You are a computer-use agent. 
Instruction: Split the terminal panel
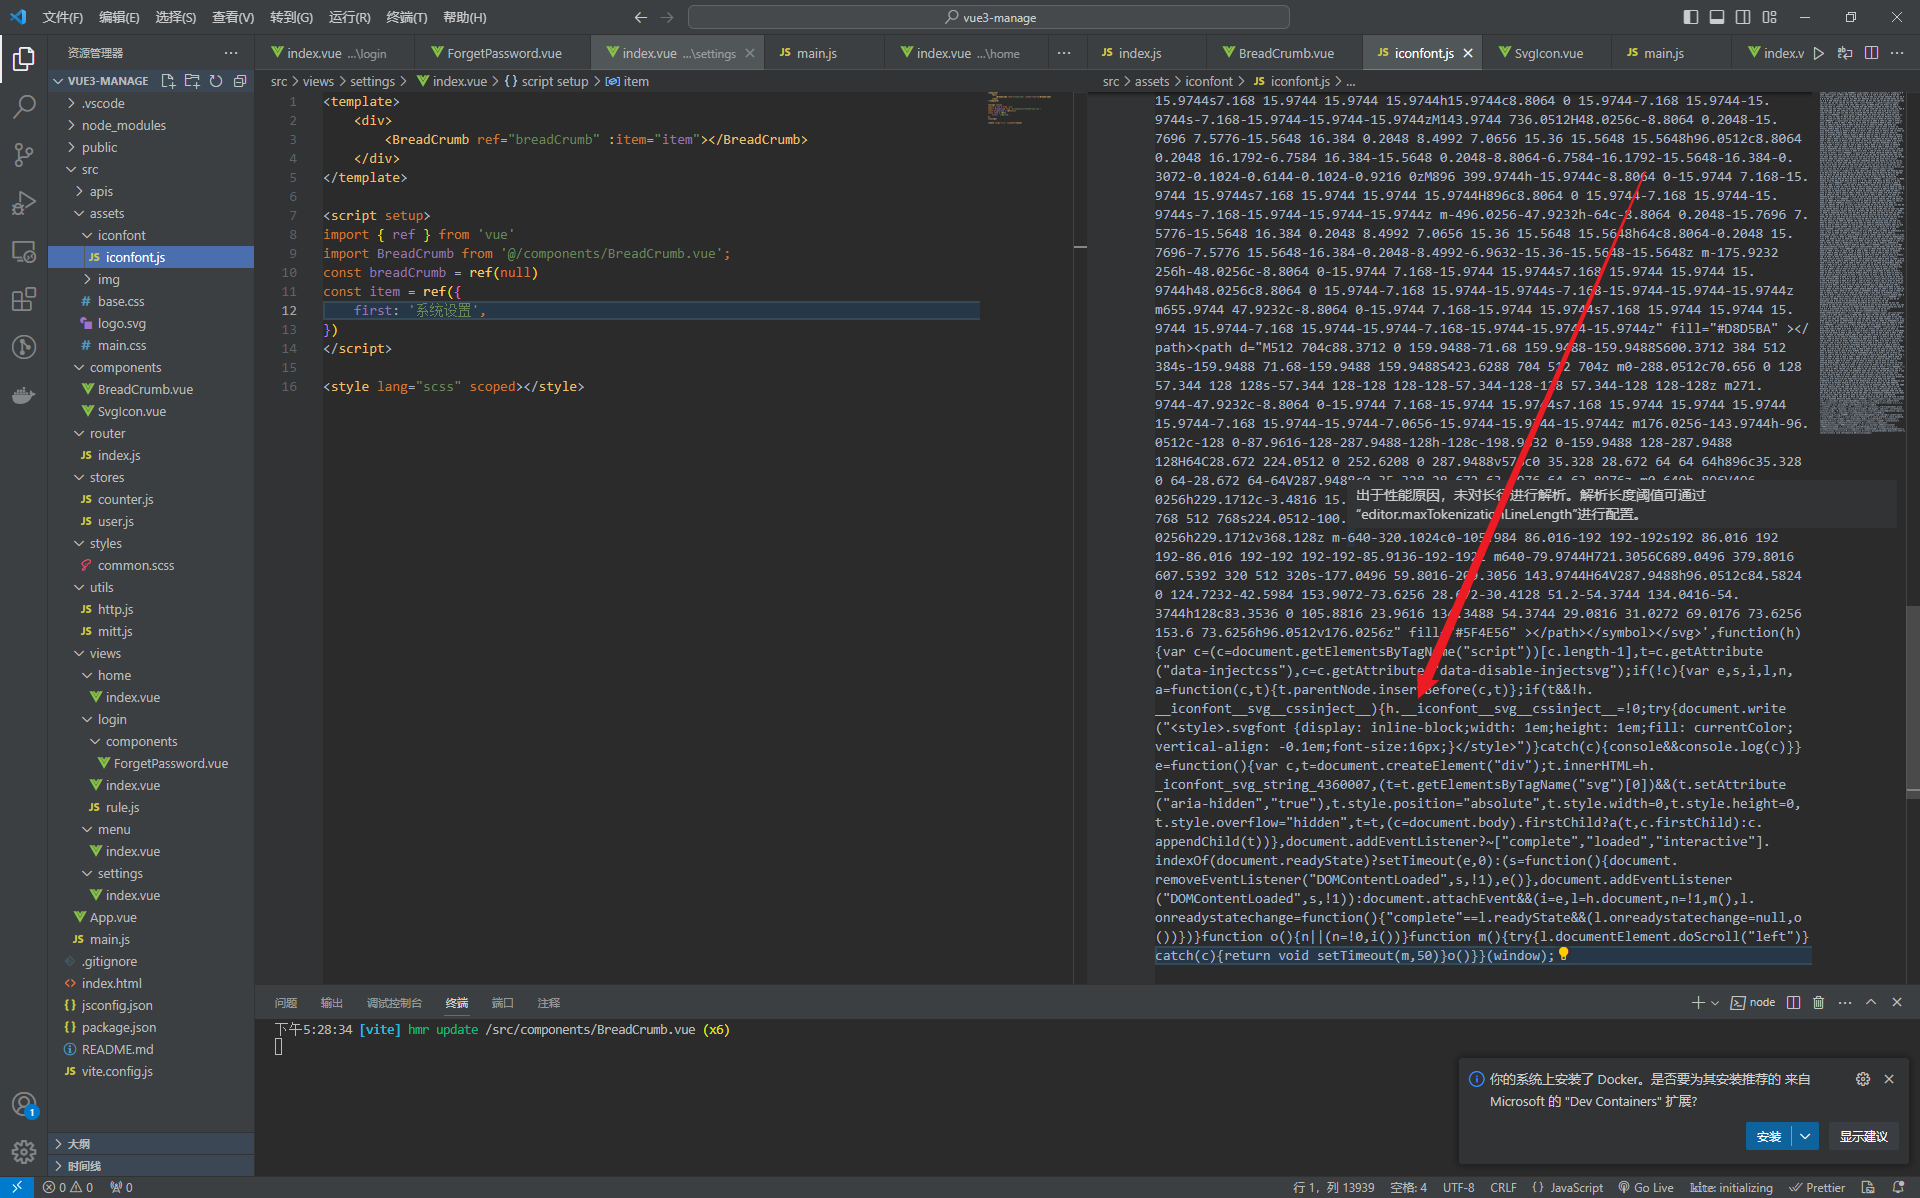tap(1793, 1002)
